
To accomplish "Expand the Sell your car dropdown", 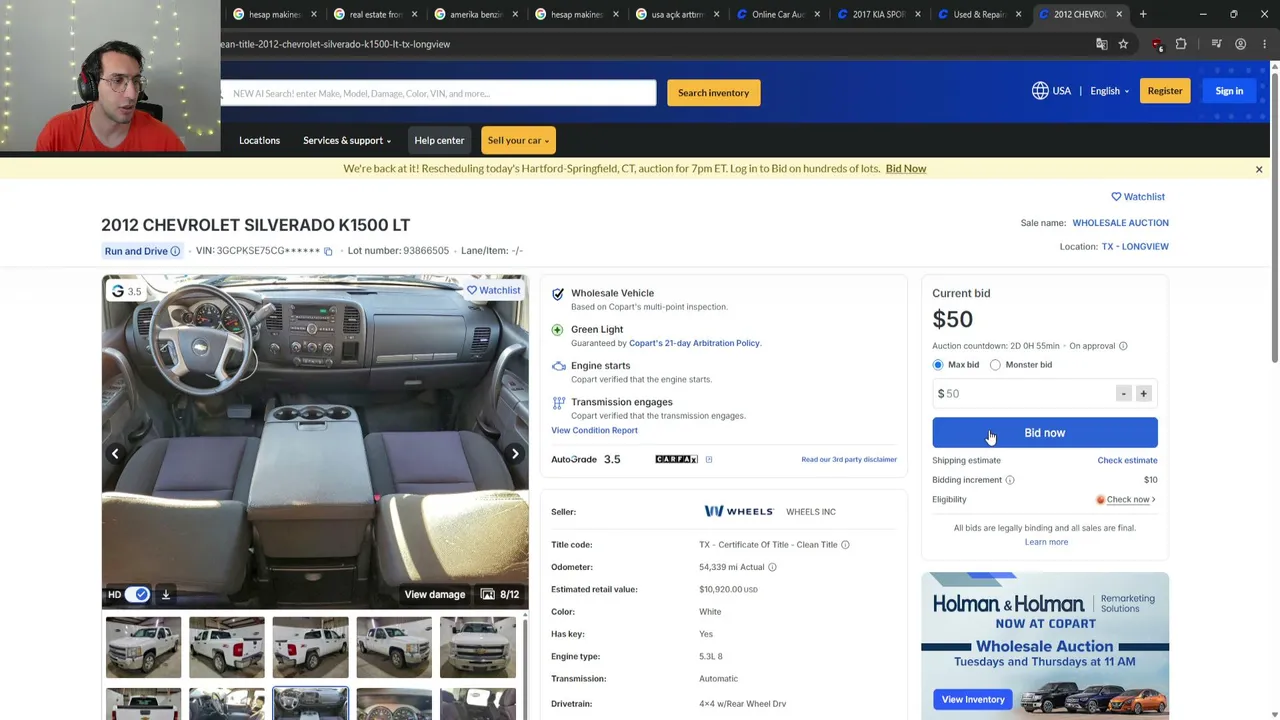I will [x=518, y=140].
